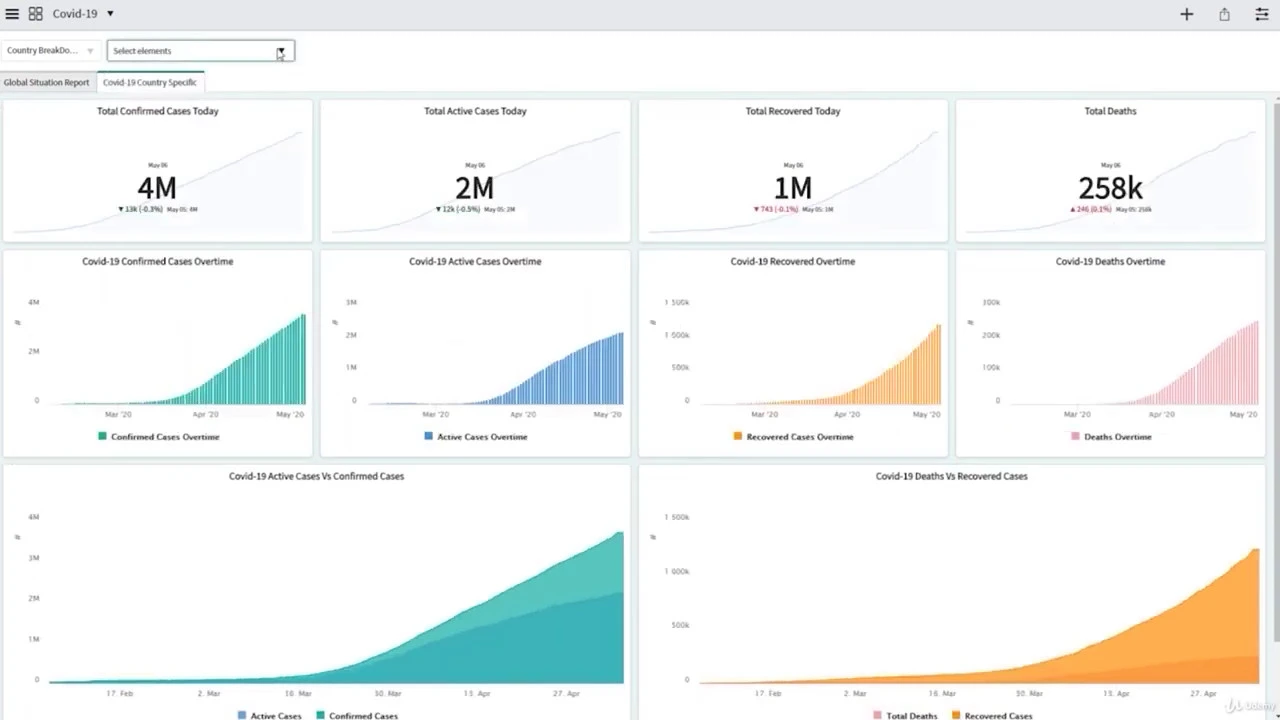Open the hamburger navigation menu
This screenshot has width=1280, height=720.
12,13
